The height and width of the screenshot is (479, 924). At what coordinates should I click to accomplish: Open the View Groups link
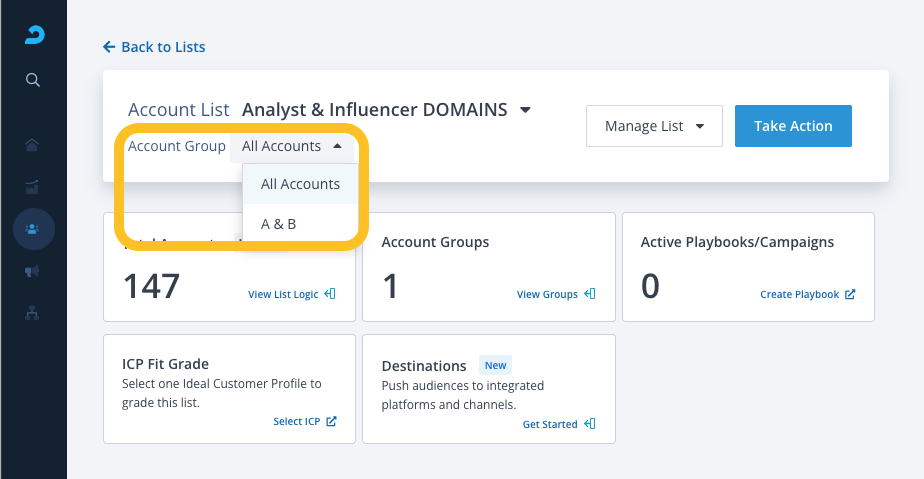click(547, 294)
